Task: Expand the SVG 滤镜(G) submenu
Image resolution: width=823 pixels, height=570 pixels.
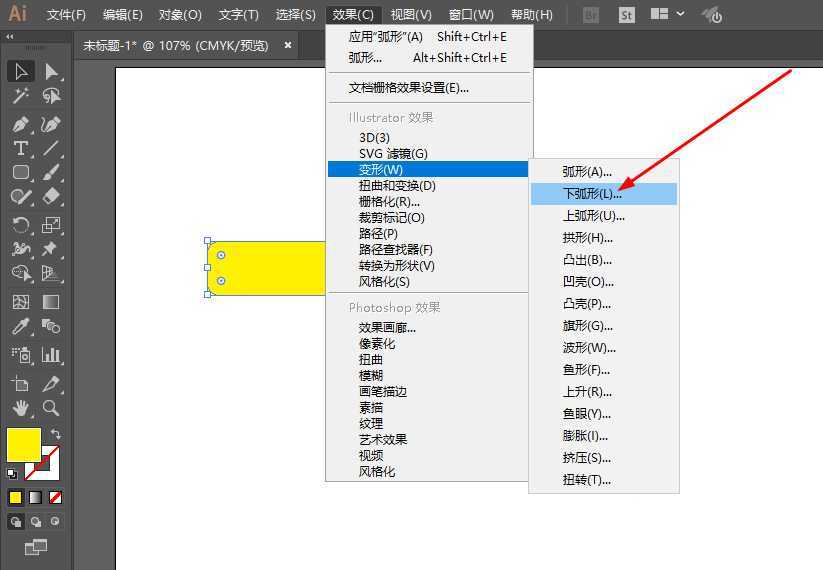Action: (428, 153)
